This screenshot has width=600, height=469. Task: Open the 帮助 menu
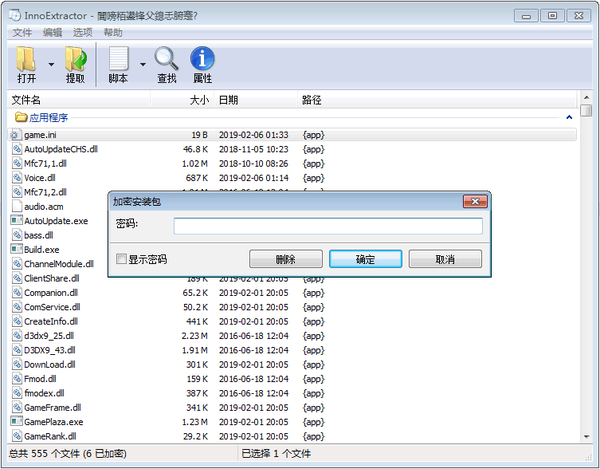113,33
